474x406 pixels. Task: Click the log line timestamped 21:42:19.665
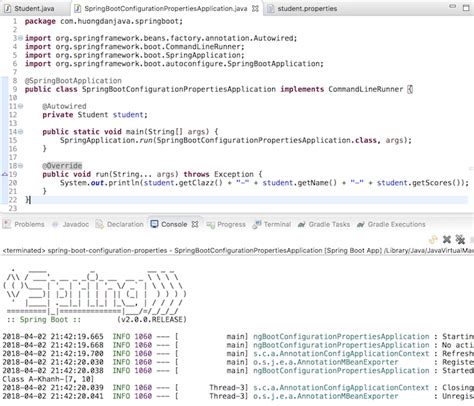(x=238, y=337)
